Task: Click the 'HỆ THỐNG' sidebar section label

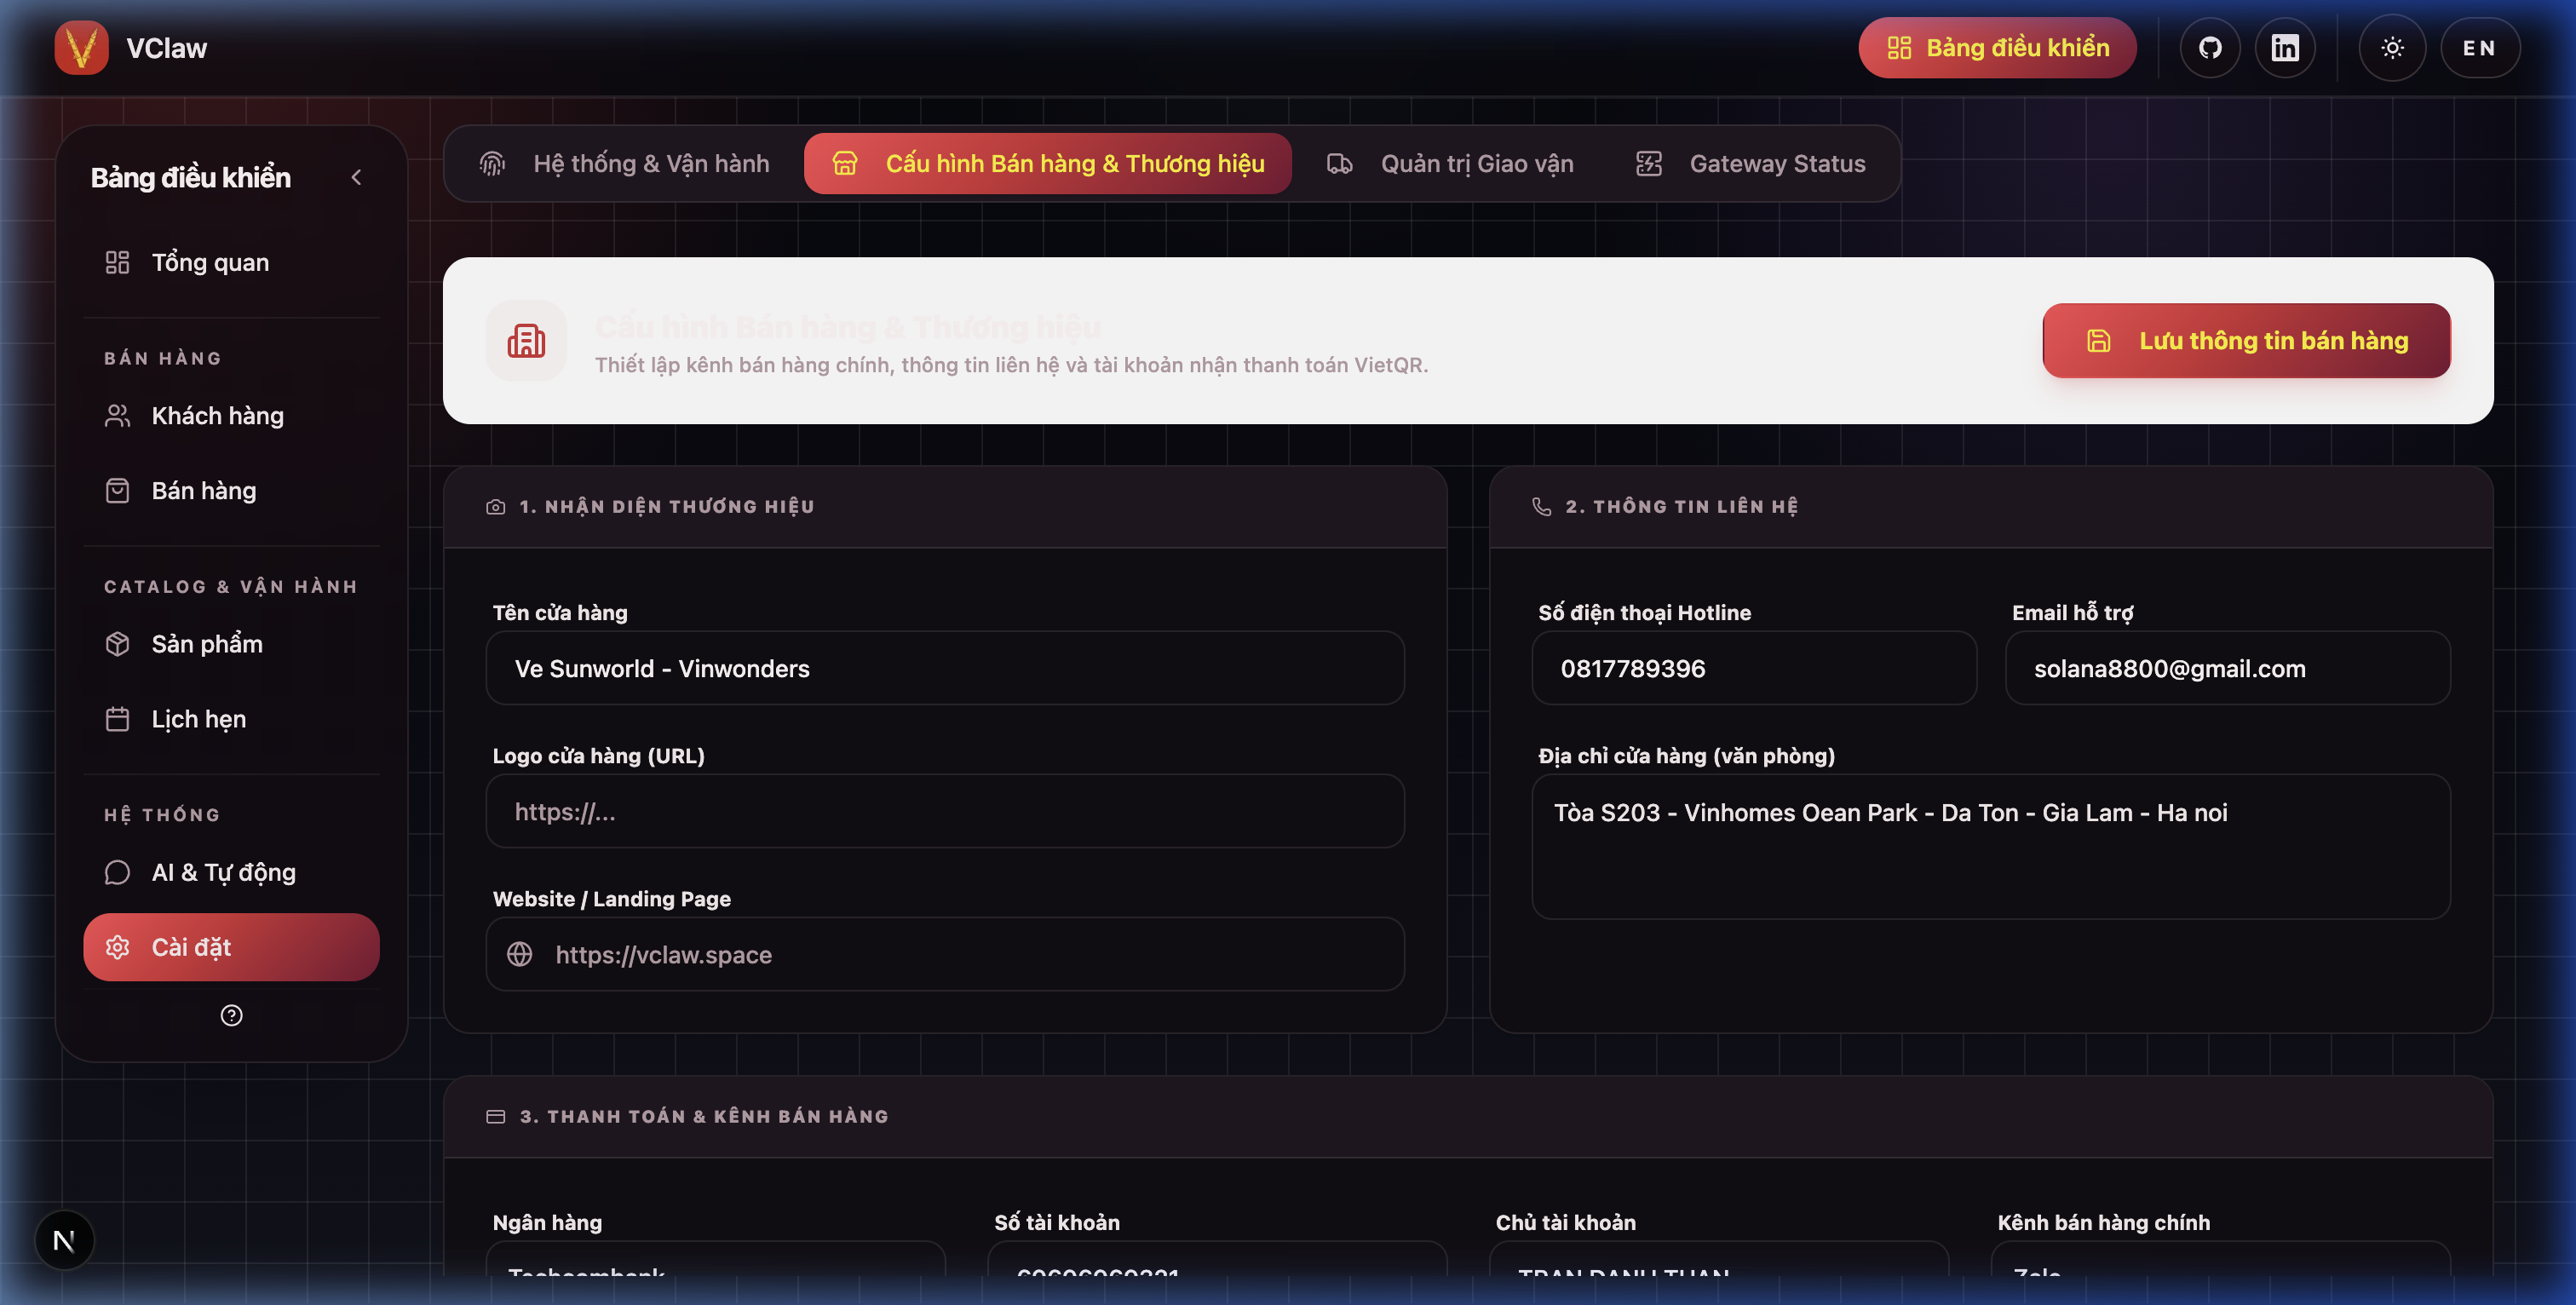Action: coord(162,815)
